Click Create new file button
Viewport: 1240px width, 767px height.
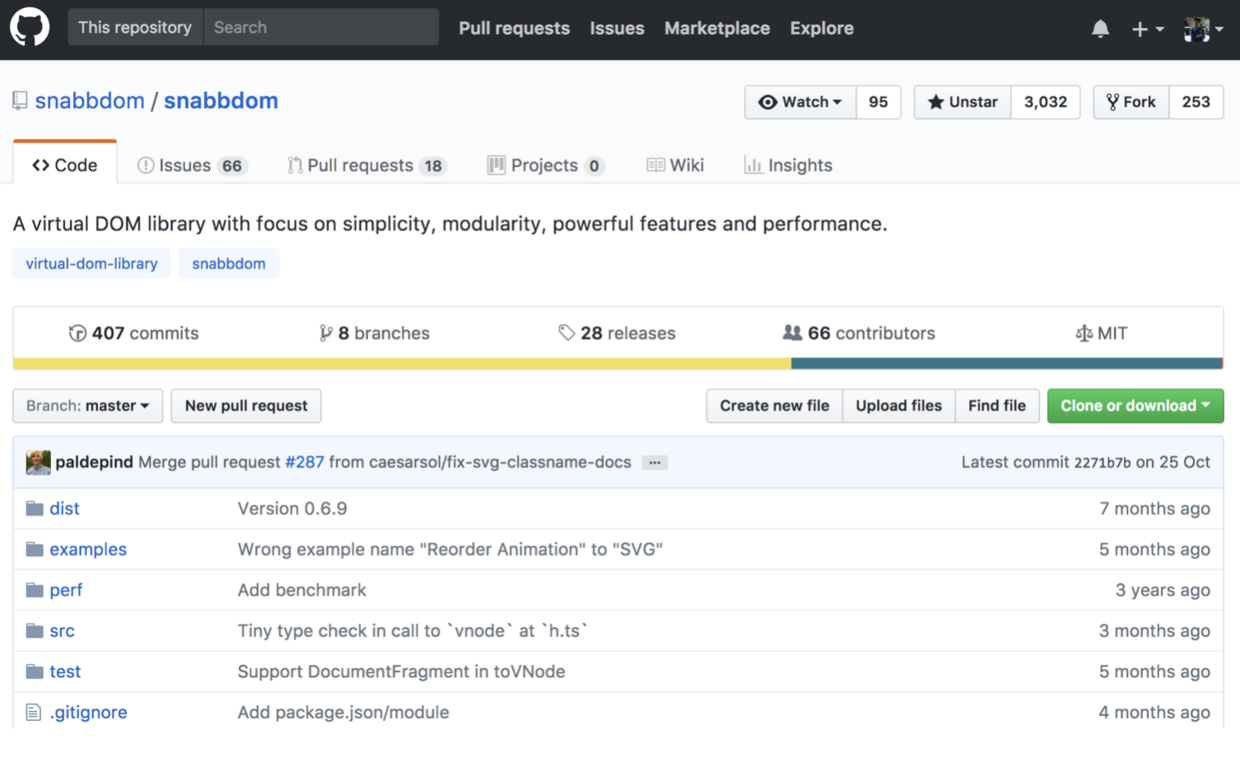[x=774, y=405]
